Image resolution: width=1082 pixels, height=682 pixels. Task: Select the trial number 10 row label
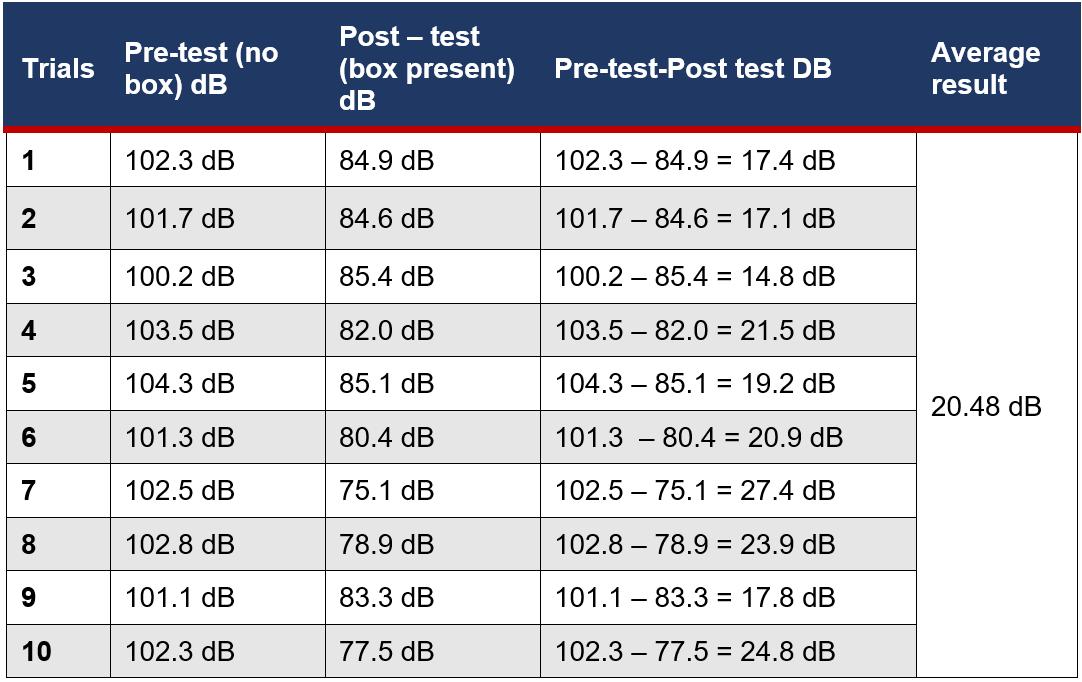(58, 651)
